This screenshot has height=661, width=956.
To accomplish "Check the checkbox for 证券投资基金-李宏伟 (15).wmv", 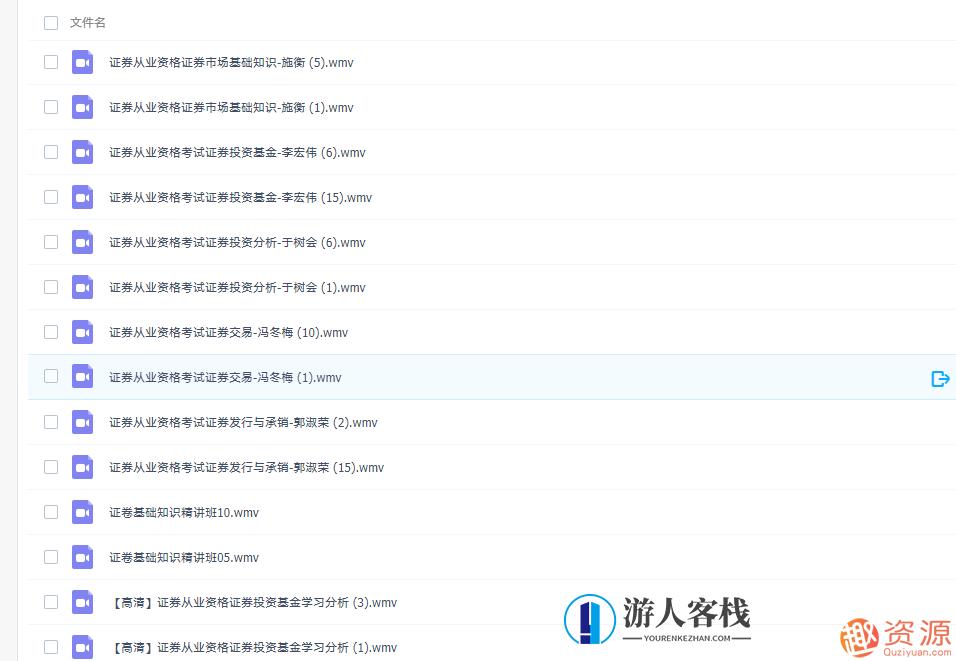I will [51, 197].
